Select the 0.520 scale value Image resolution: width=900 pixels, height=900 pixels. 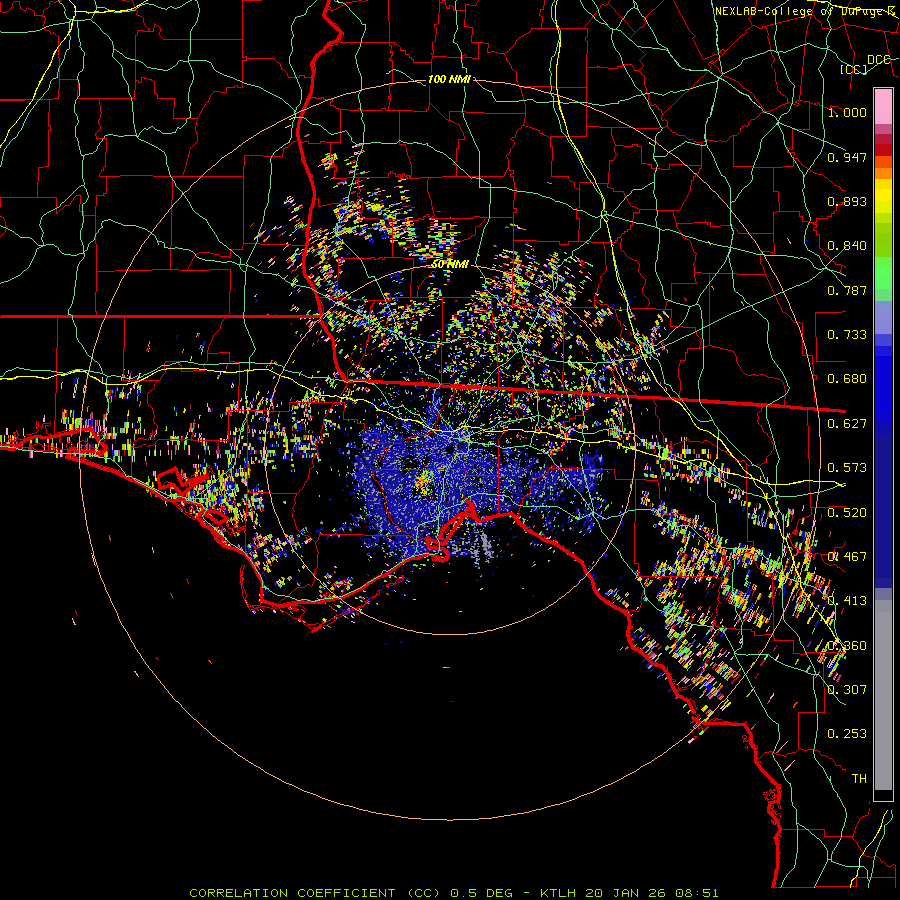coord(847,513)
